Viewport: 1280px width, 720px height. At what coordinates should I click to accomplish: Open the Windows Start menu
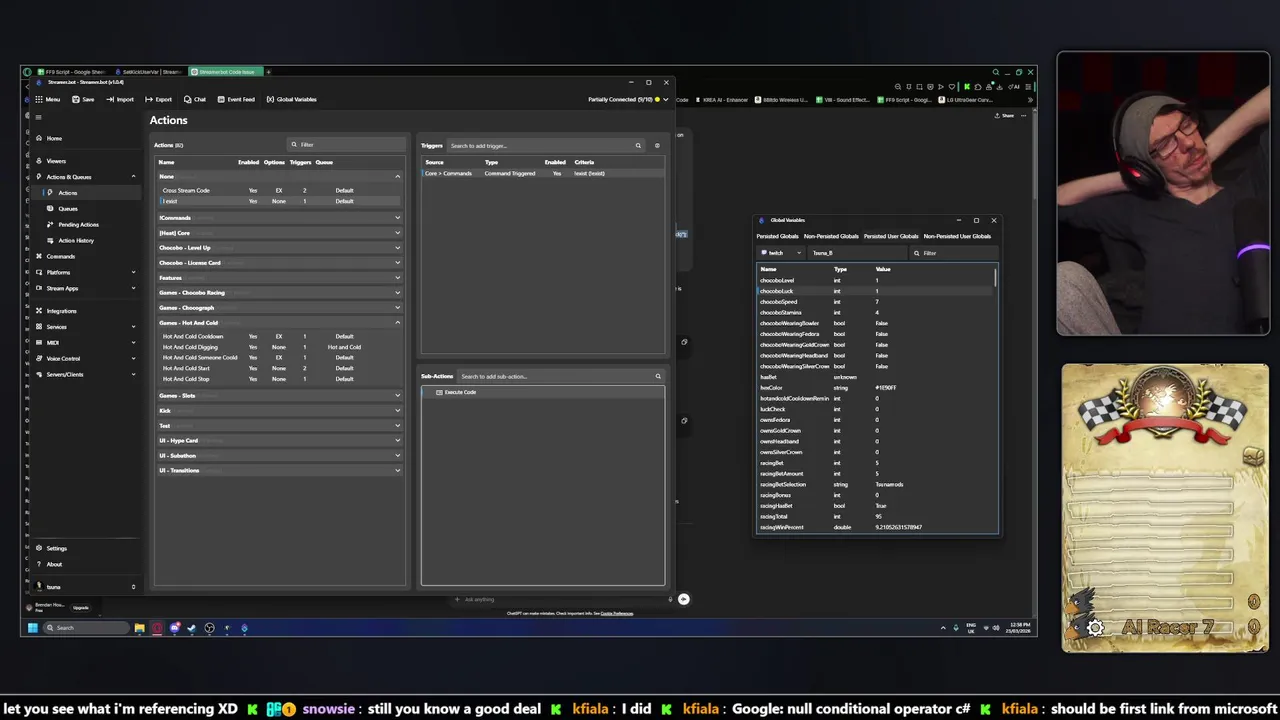[32, 628]
